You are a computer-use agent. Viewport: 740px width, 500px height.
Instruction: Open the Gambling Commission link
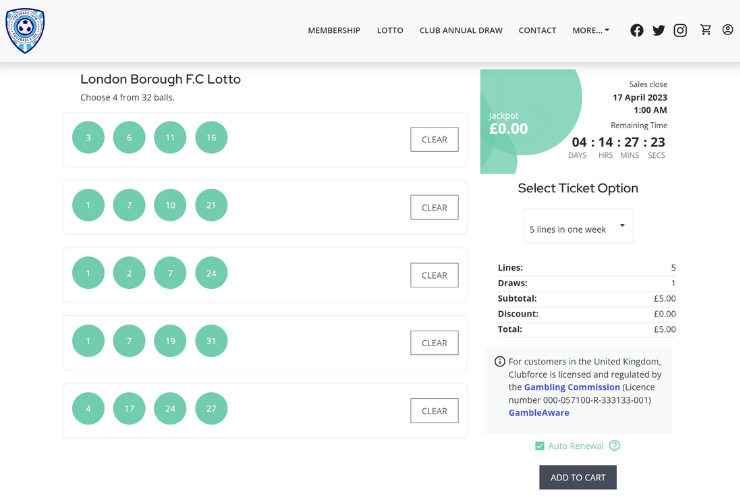coord(570,387)
